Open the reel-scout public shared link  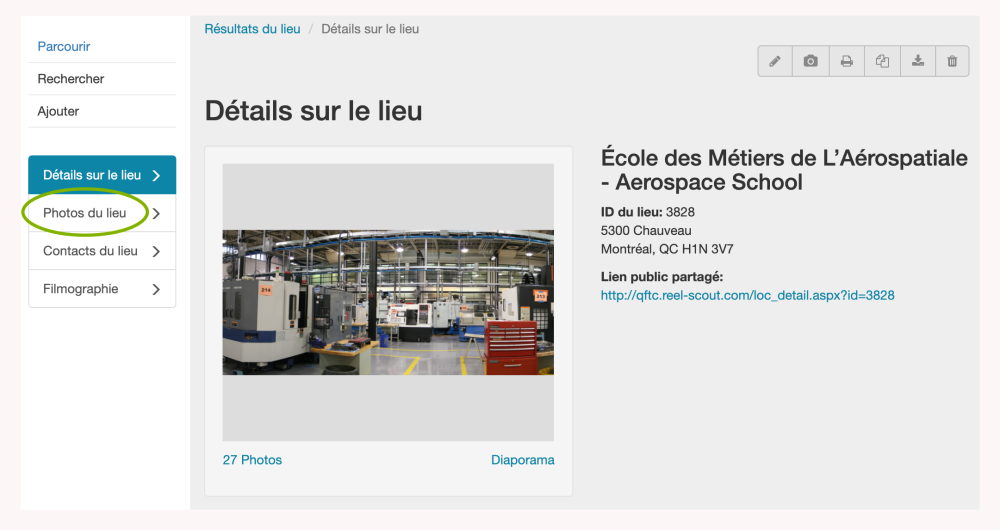pyautogui.click(x=747, y=295)
